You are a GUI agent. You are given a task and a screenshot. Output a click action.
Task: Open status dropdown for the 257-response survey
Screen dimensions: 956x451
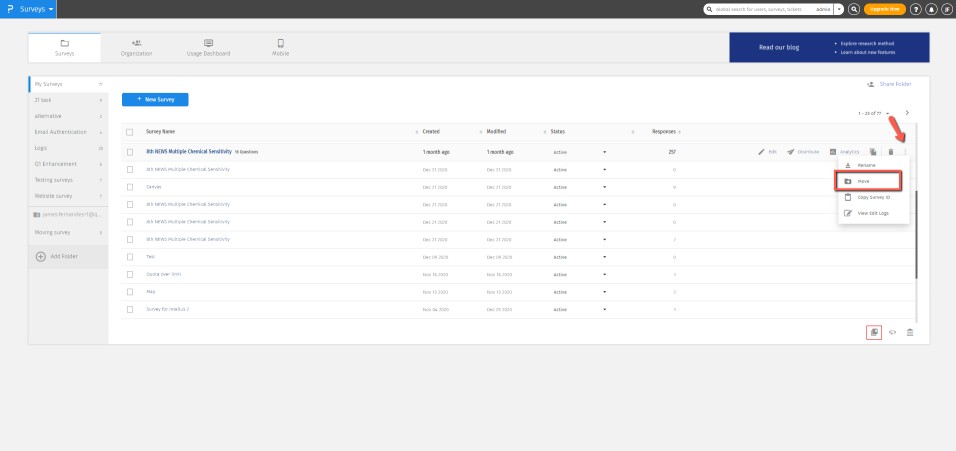(x=604, y=152)
